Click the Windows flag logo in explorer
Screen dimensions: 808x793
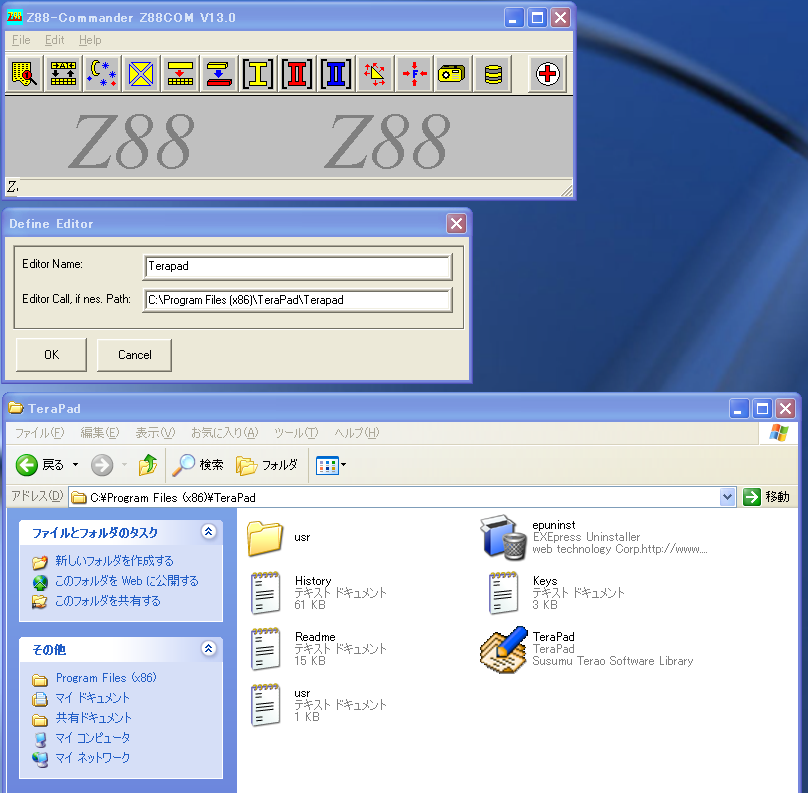pyautogui.click(x=779, y=433)
